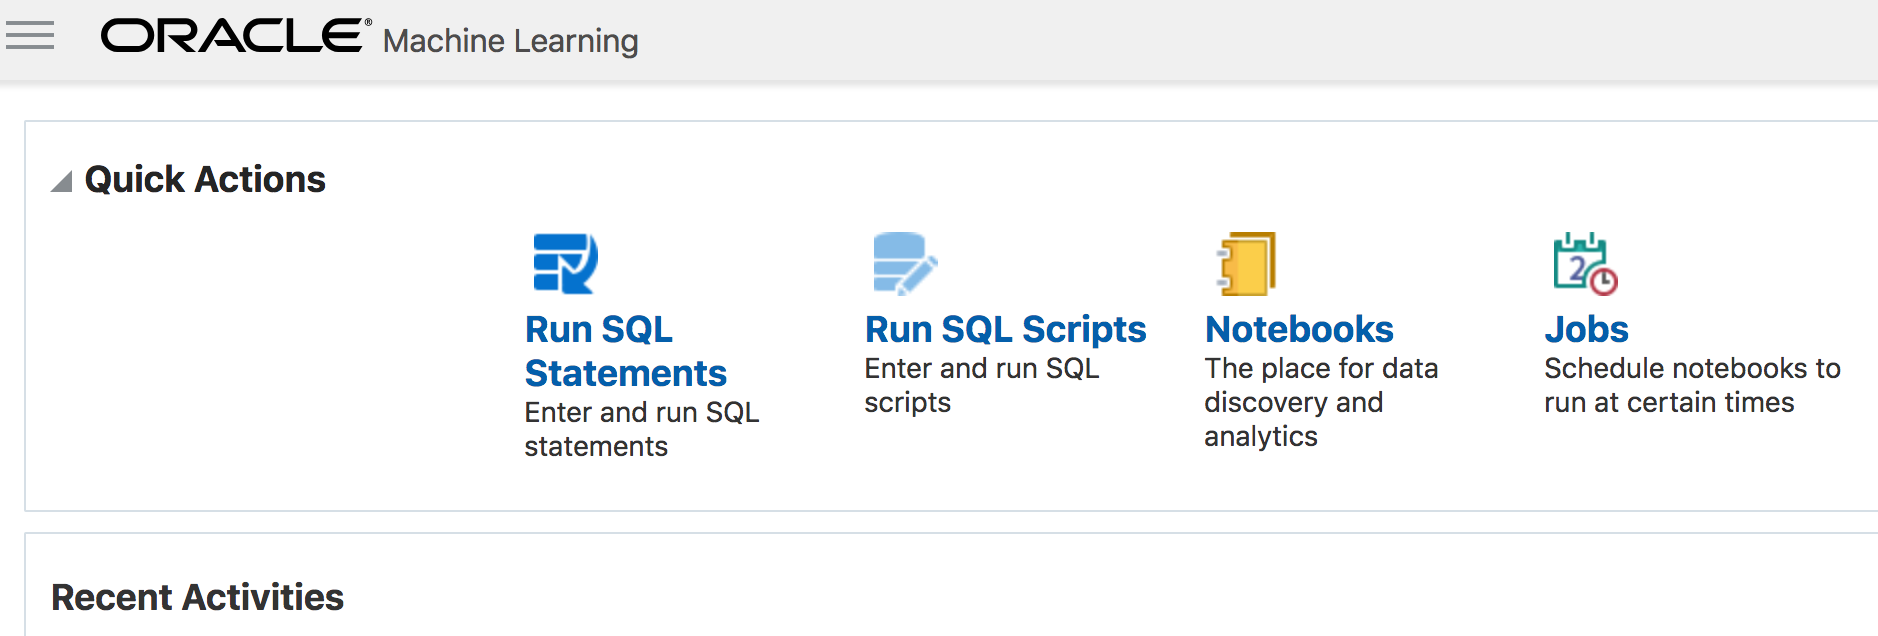The image size is (1878, 636).
Task: Click the Run SQL Statements icon
Action: click(565, 263)
